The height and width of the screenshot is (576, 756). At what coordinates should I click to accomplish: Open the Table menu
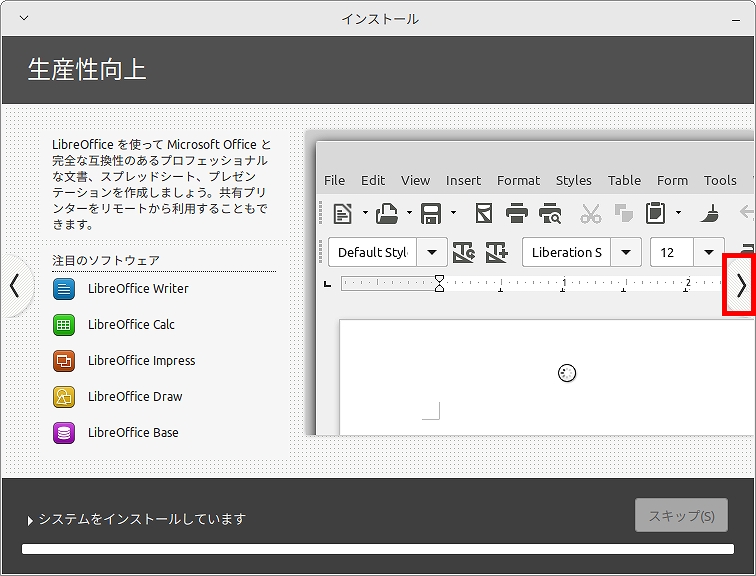(x=624, y=180)
